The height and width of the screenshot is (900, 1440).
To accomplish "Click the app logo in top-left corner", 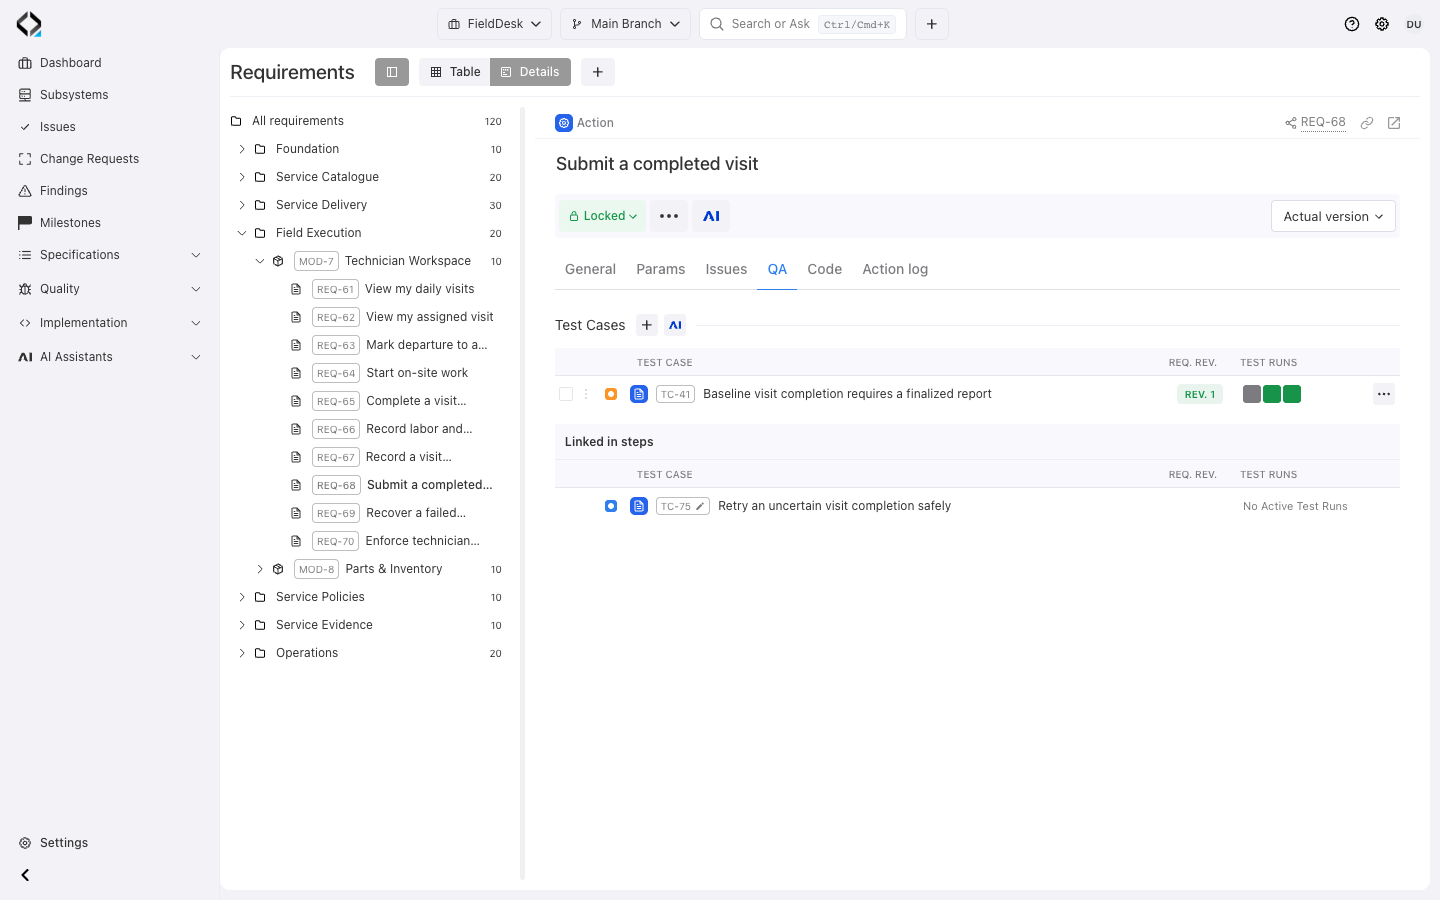I will (29, 24).
